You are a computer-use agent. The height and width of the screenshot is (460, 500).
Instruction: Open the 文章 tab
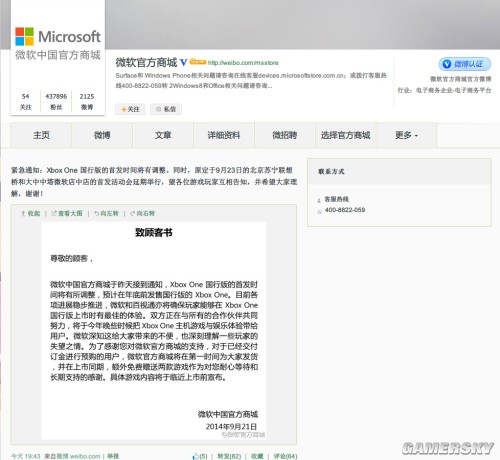163,135
